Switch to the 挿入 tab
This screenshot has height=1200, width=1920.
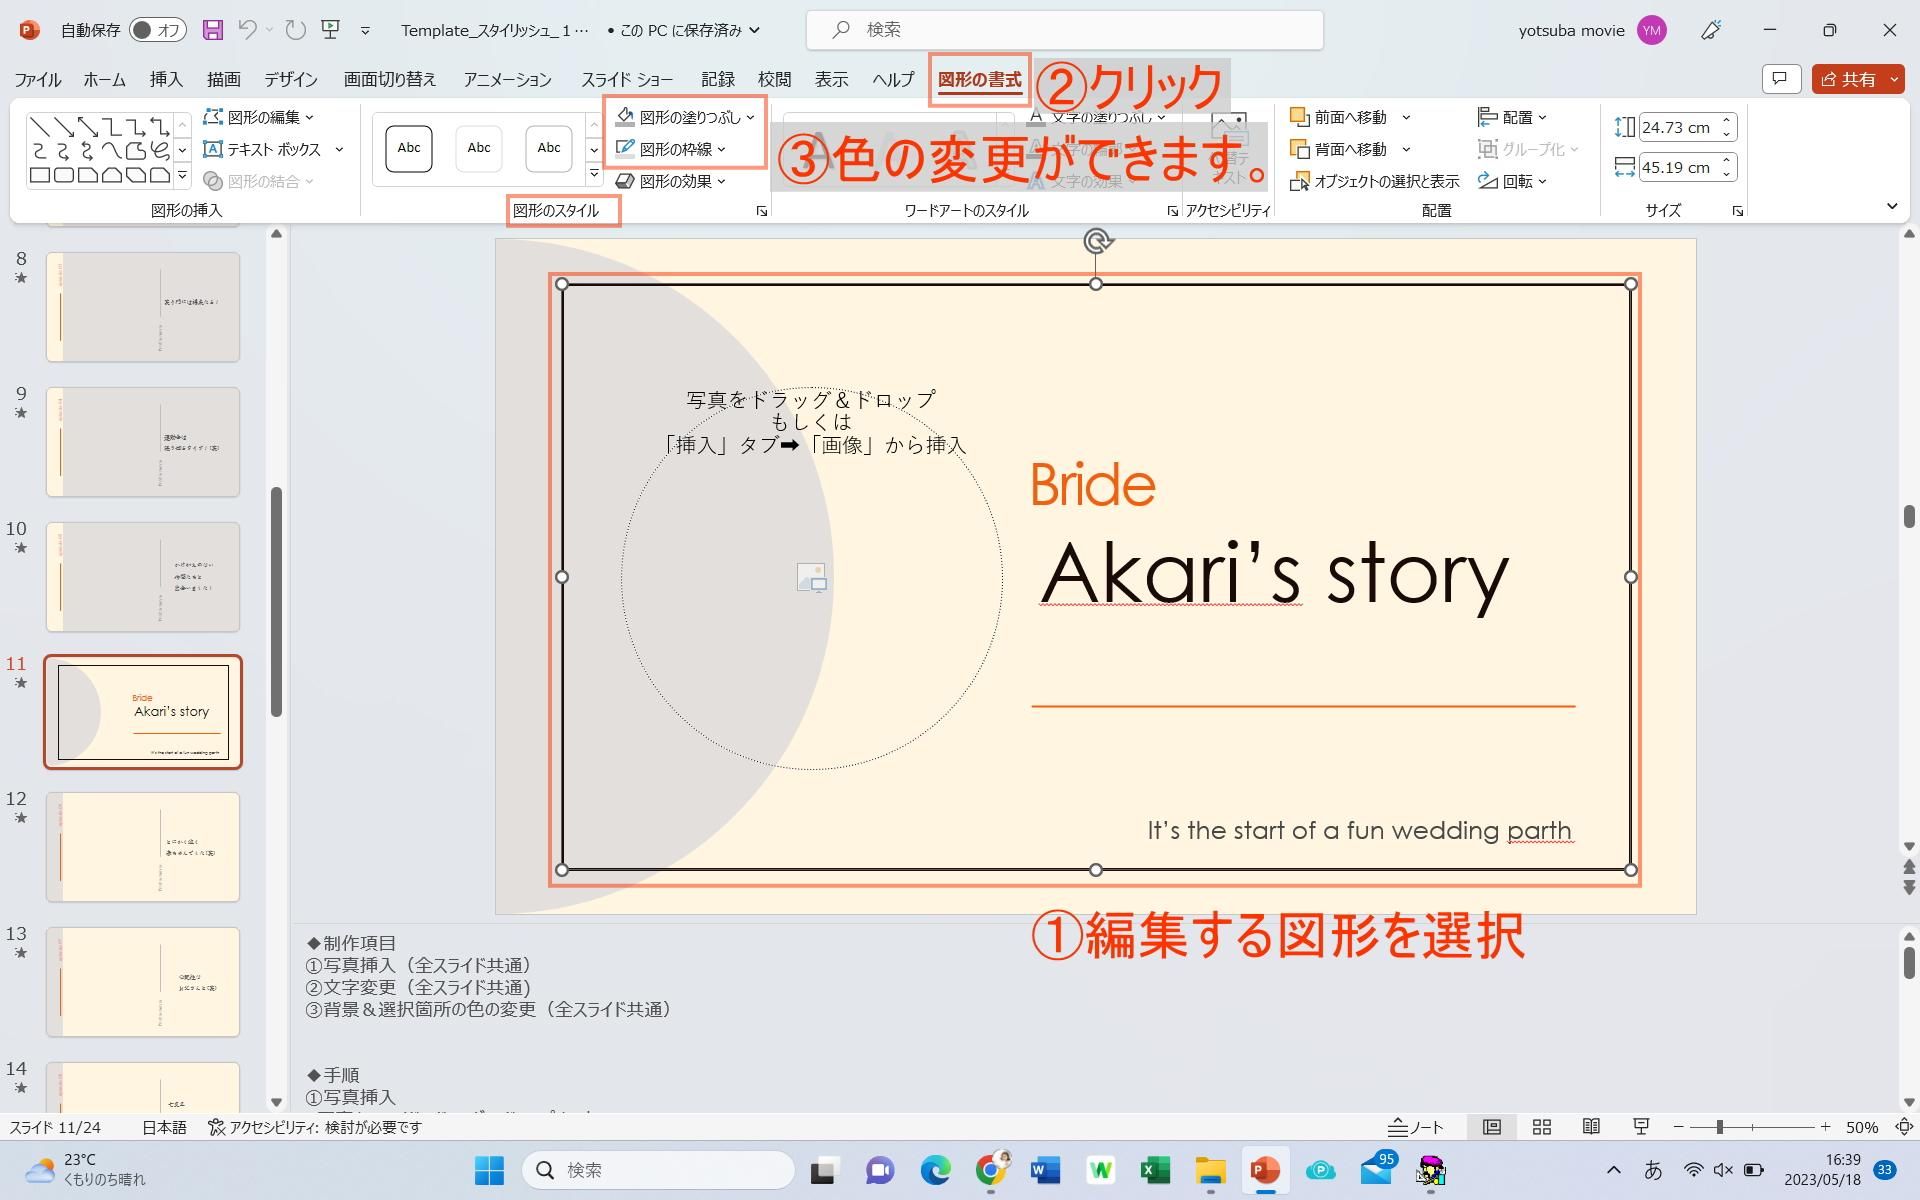point(166,80)
